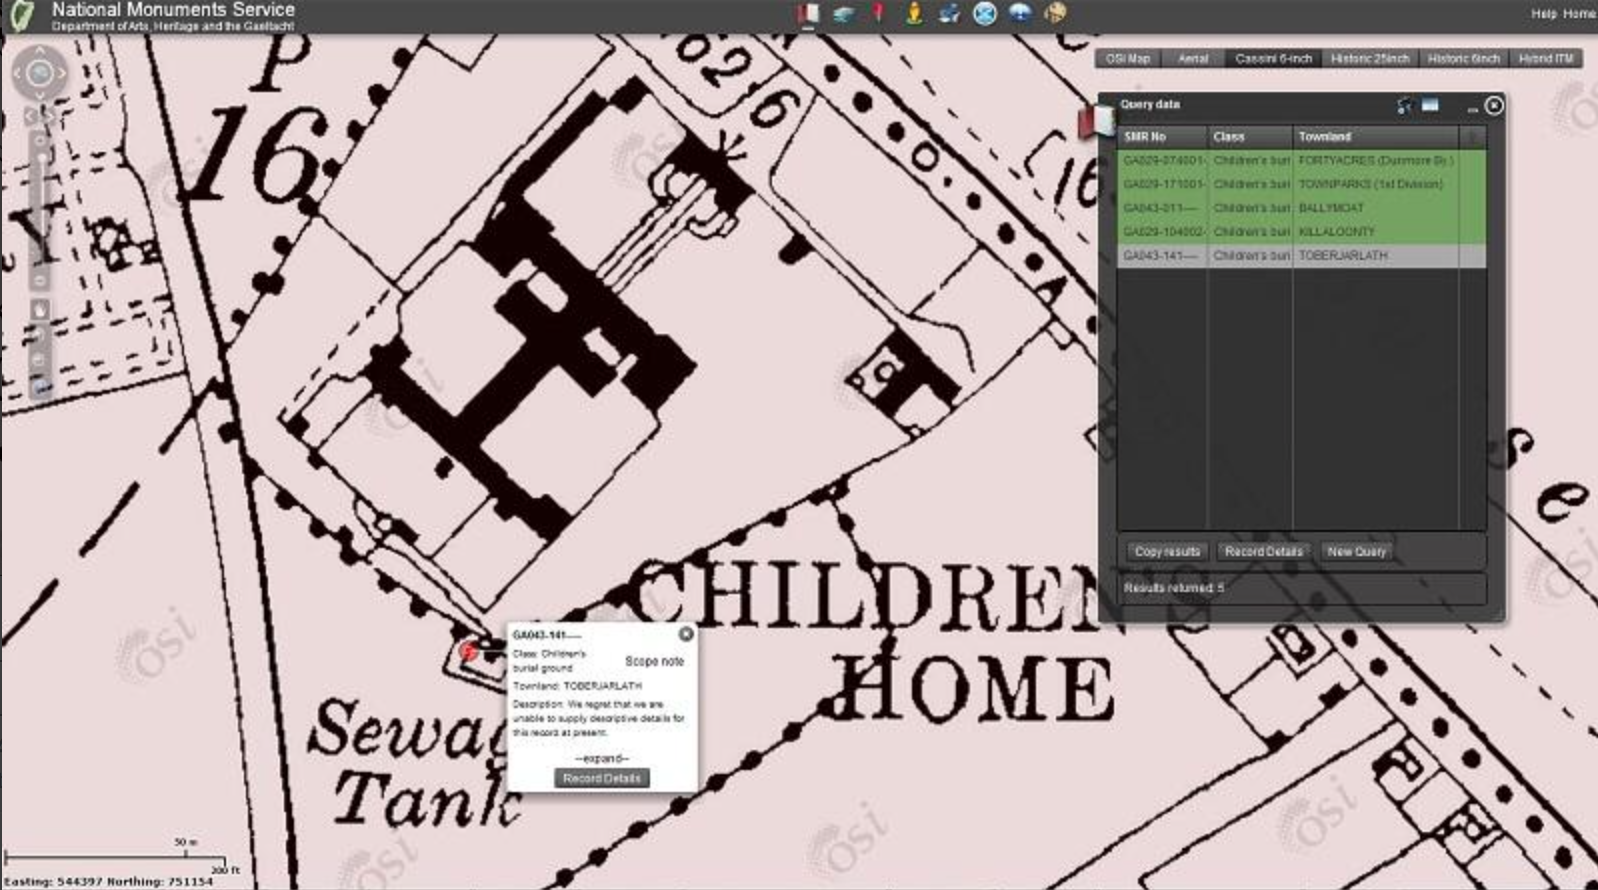Switch to Aerial basemap
Screen dimensions: 1598x890
pos(1192,59)
